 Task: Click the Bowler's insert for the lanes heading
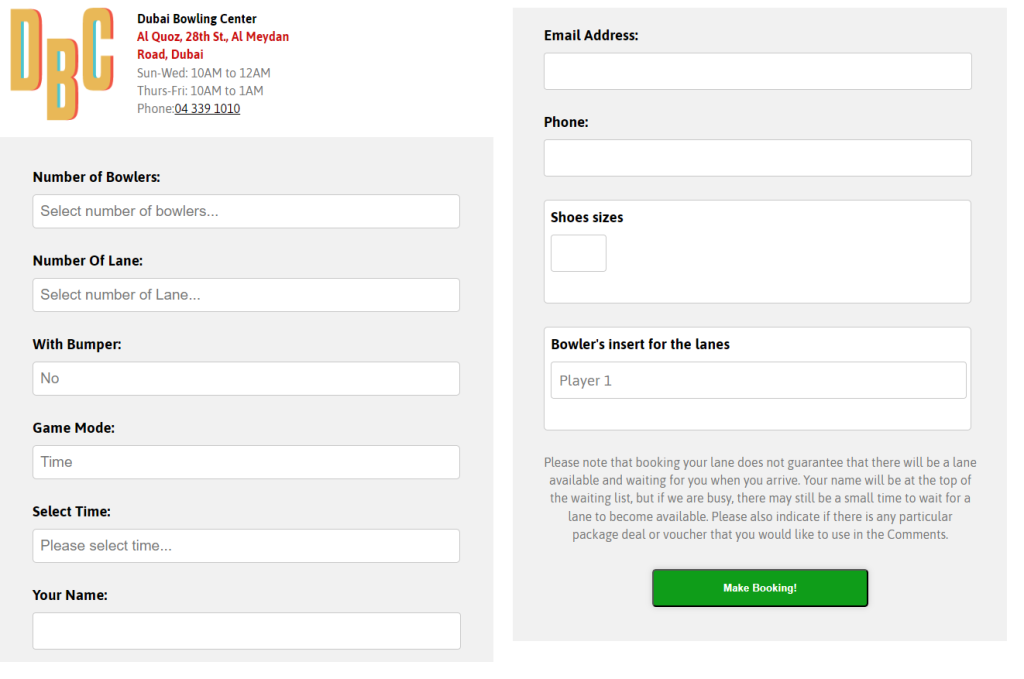(x=640, y=344)
